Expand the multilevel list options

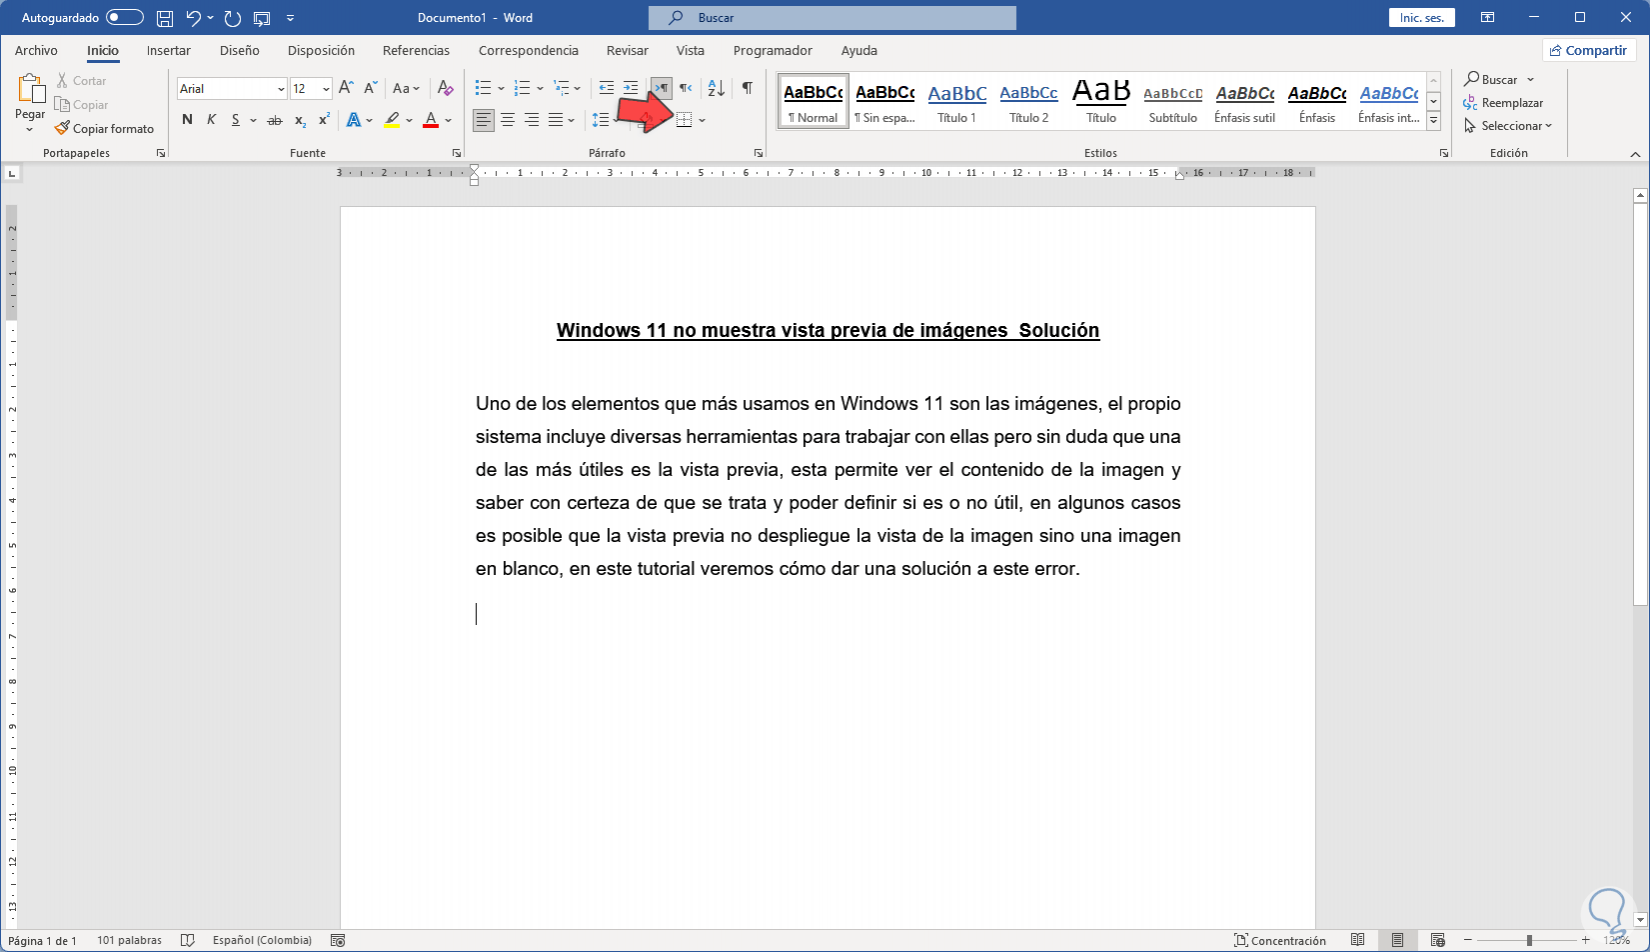point(578,89)
